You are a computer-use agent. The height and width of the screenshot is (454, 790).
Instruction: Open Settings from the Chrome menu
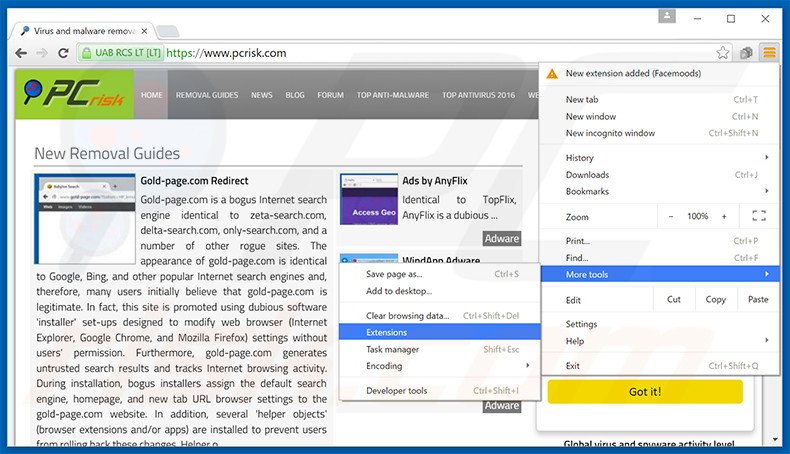pos(582,324)
